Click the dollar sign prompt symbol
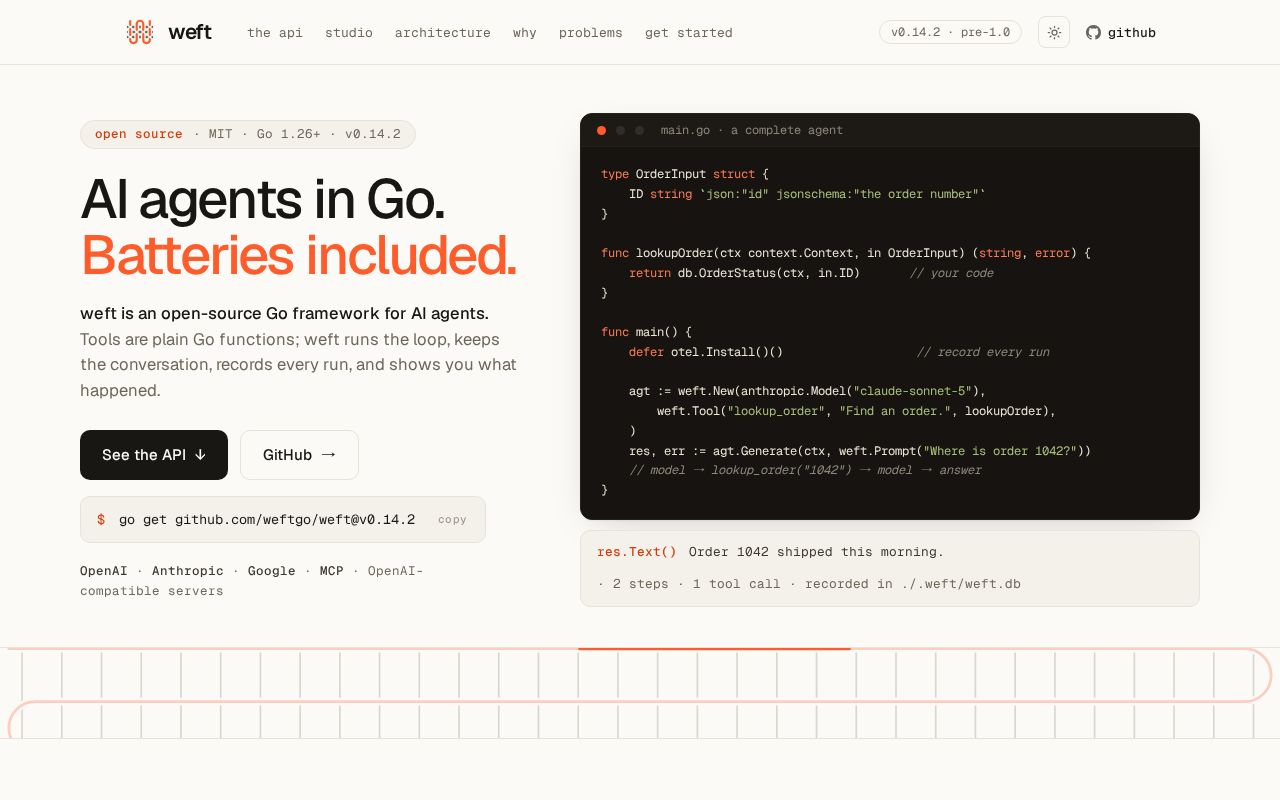This screenshot has width=1280, height=800. [x=101, y=520]
